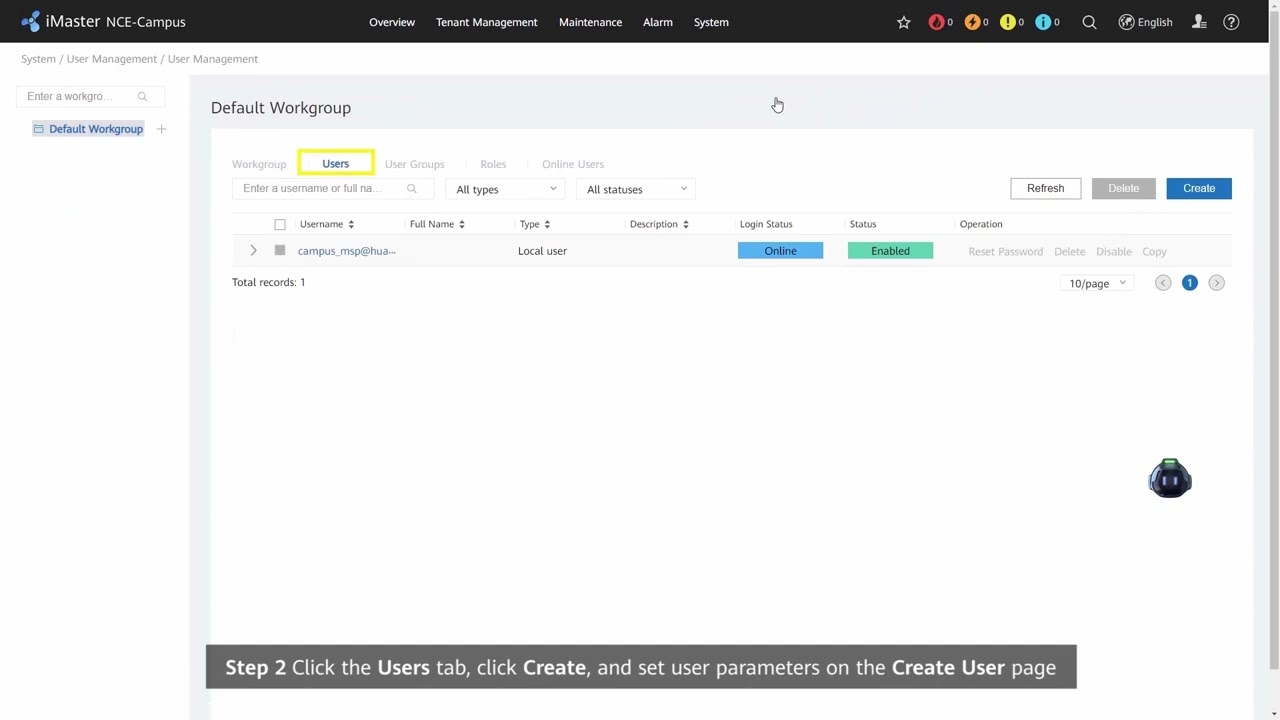The height and width of the screenshot is (720, 1280).
Task: Switch to the User Groups tab
Action: (414, 164)
